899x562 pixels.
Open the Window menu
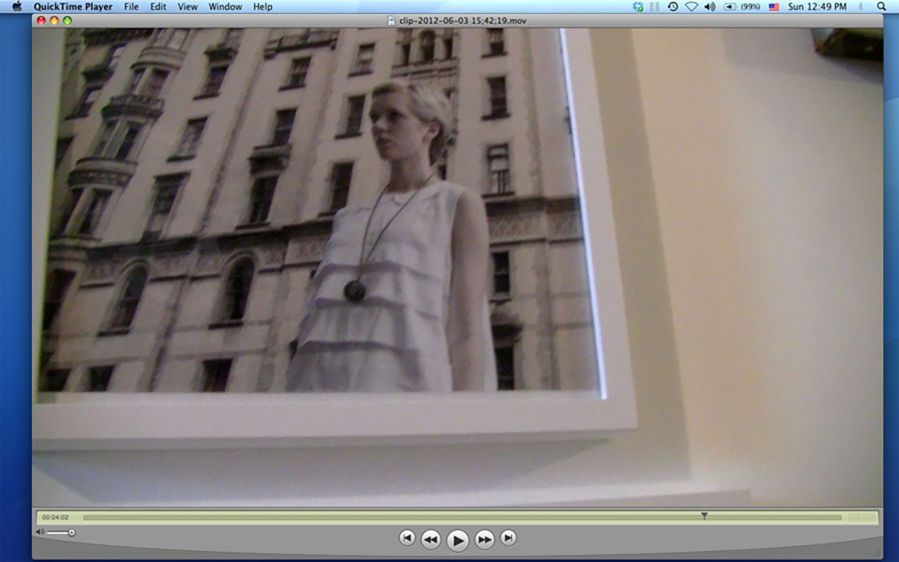click(225, 7)
